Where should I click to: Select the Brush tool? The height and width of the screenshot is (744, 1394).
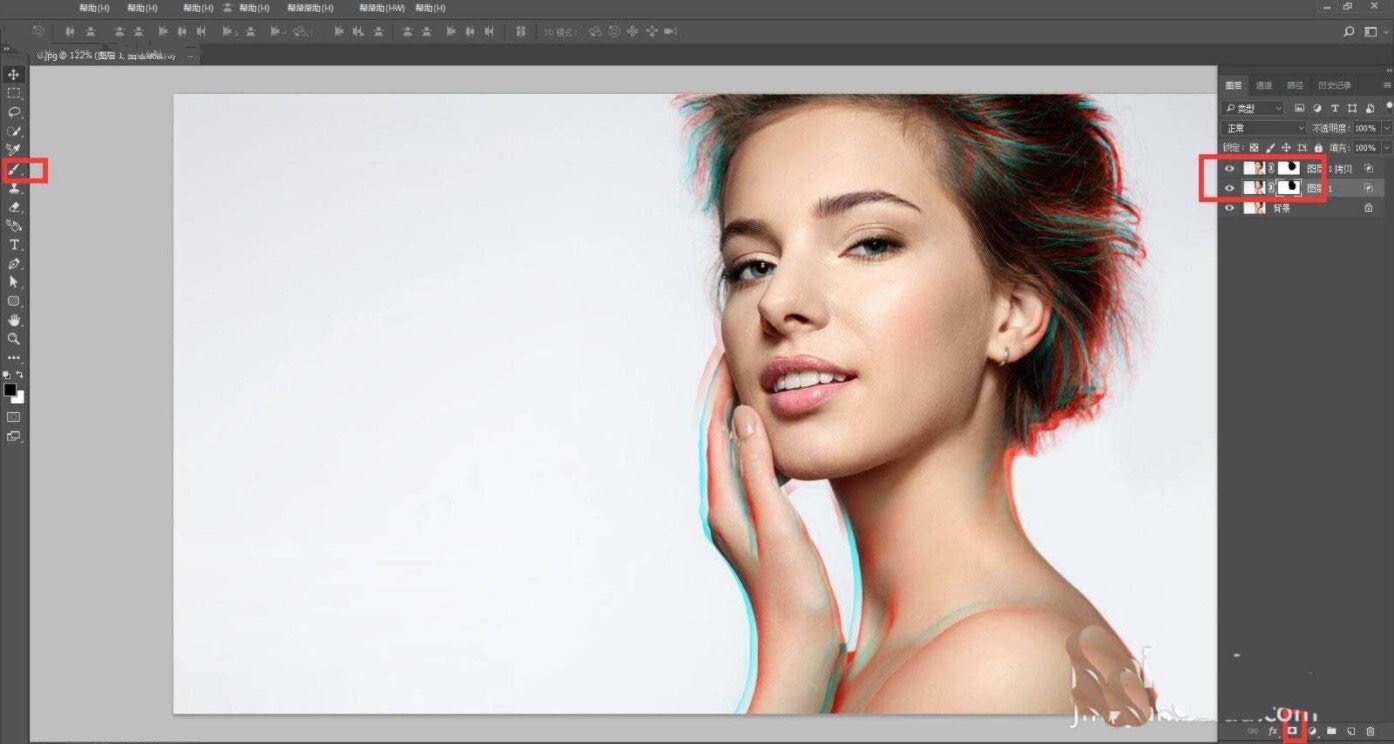(14, 170)
